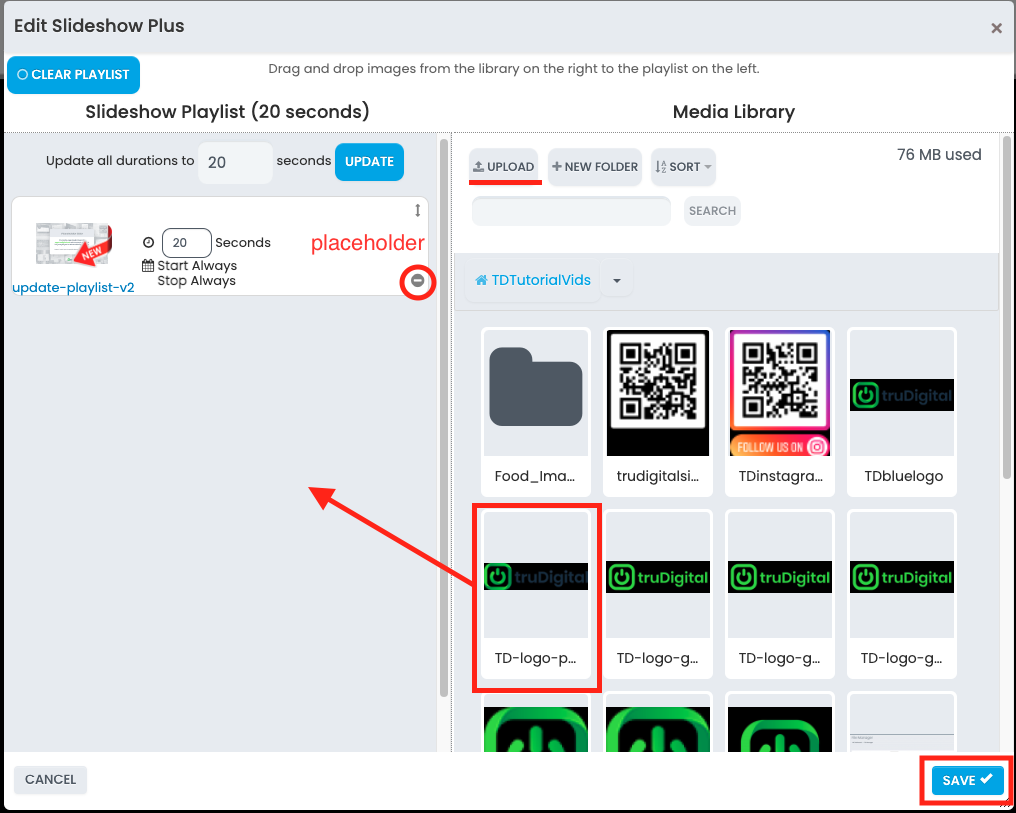Click Upload in Media Library

(x=504, y=166)
